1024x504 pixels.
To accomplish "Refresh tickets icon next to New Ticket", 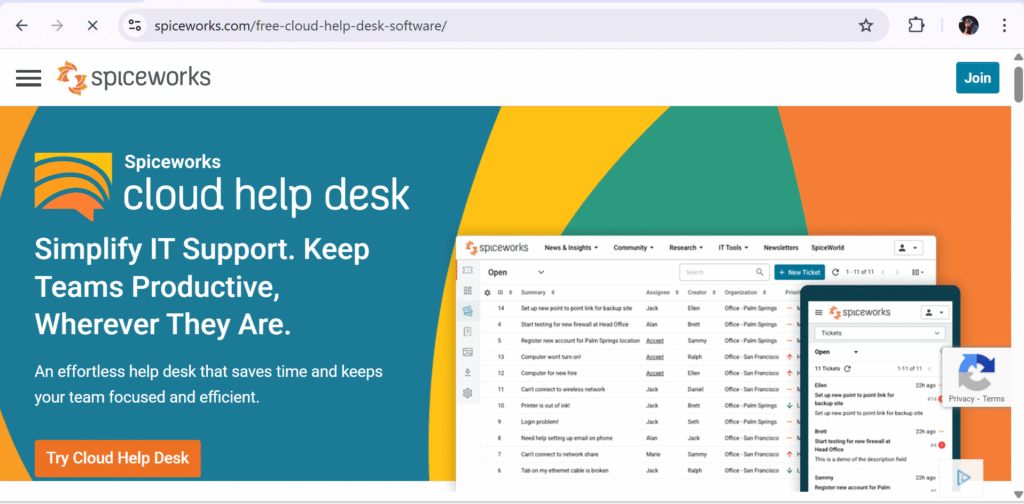I will point(835,272).
